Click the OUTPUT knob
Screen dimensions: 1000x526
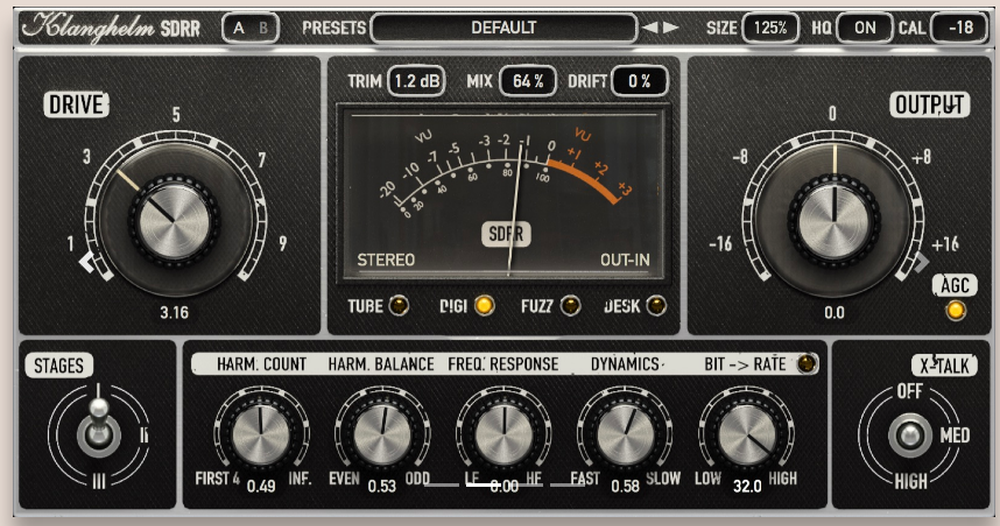click(x=834, y=221)
